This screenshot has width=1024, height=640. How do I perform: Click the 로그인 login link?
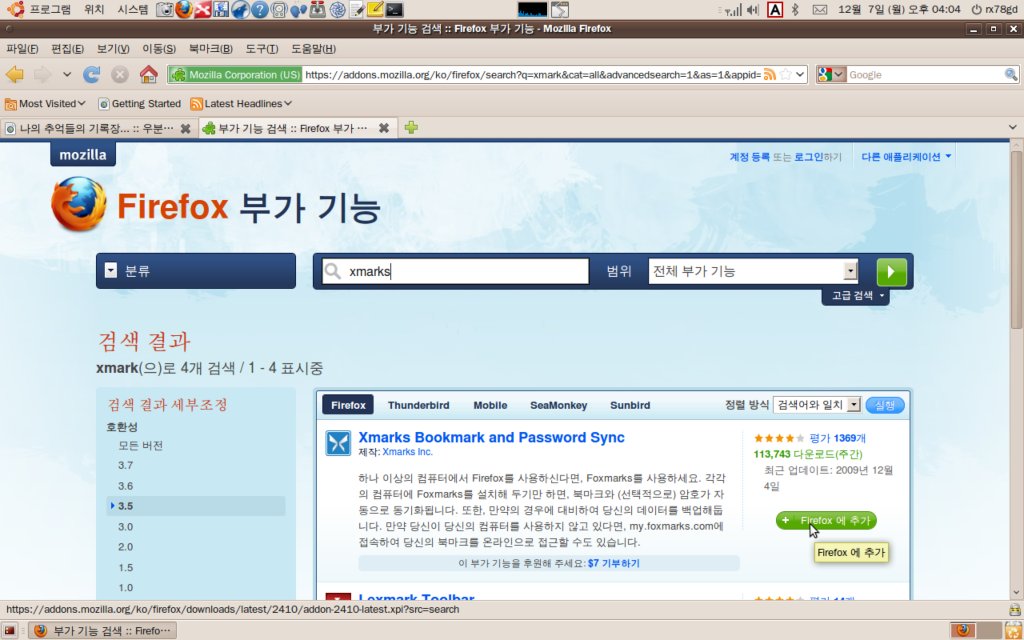[808, 157]
